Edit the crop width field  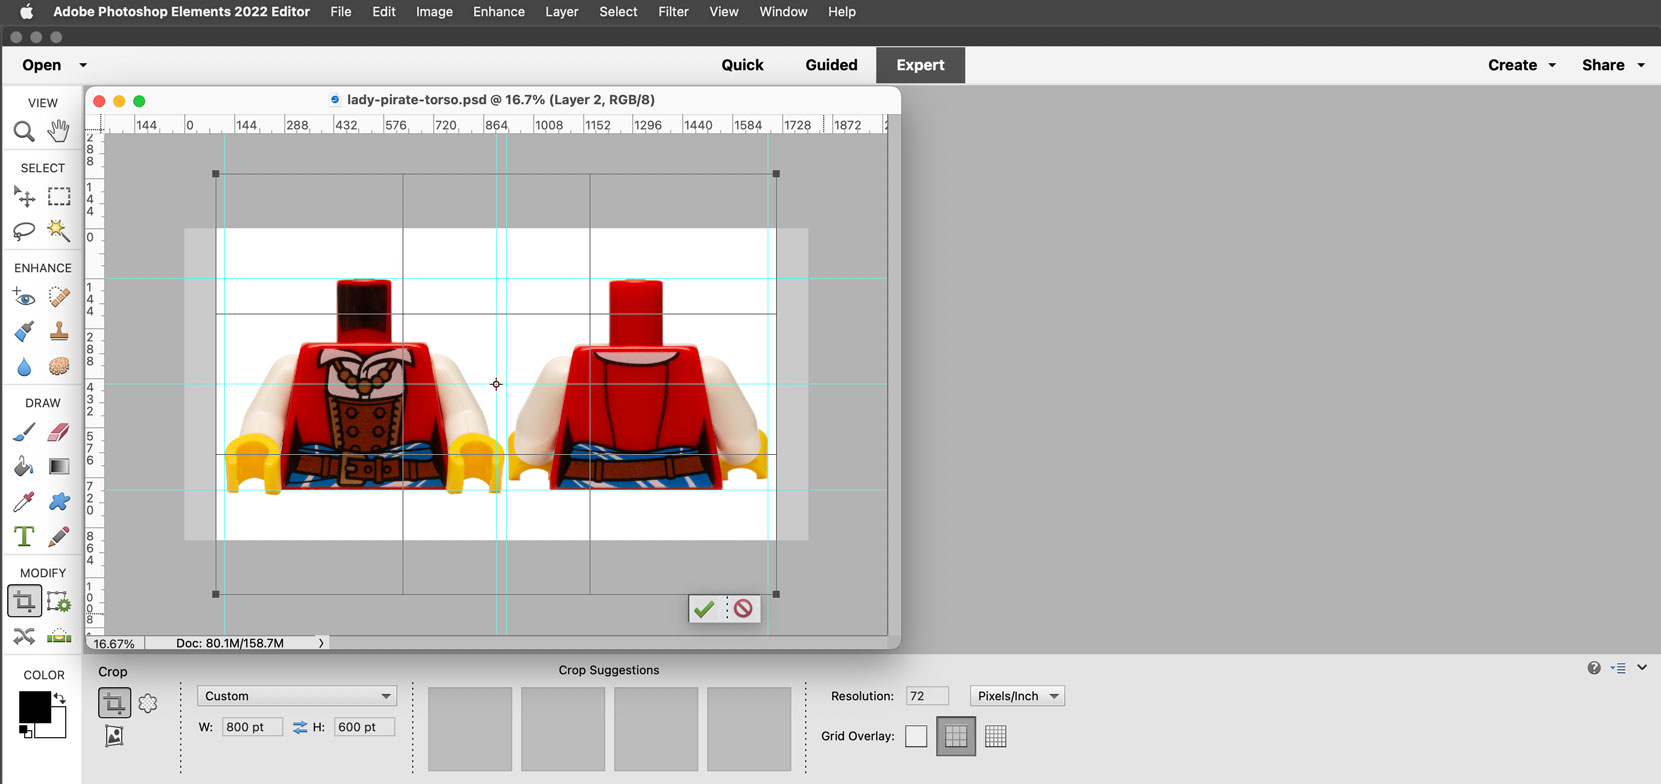coord(252,727)
